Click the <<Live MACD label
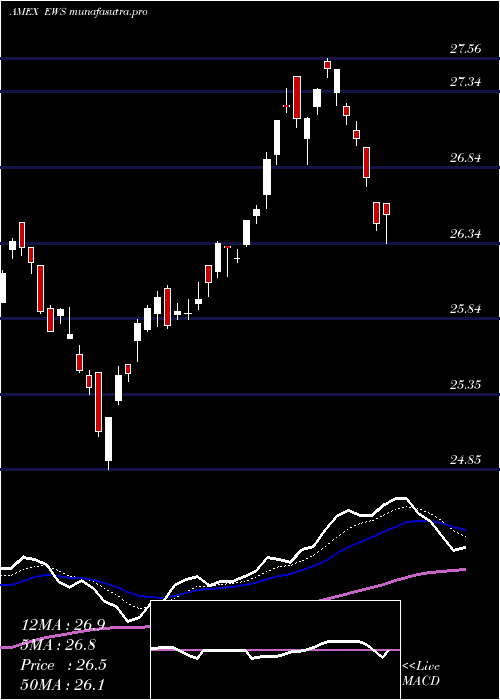Screen dimensions: 500x700 point(421,674)
